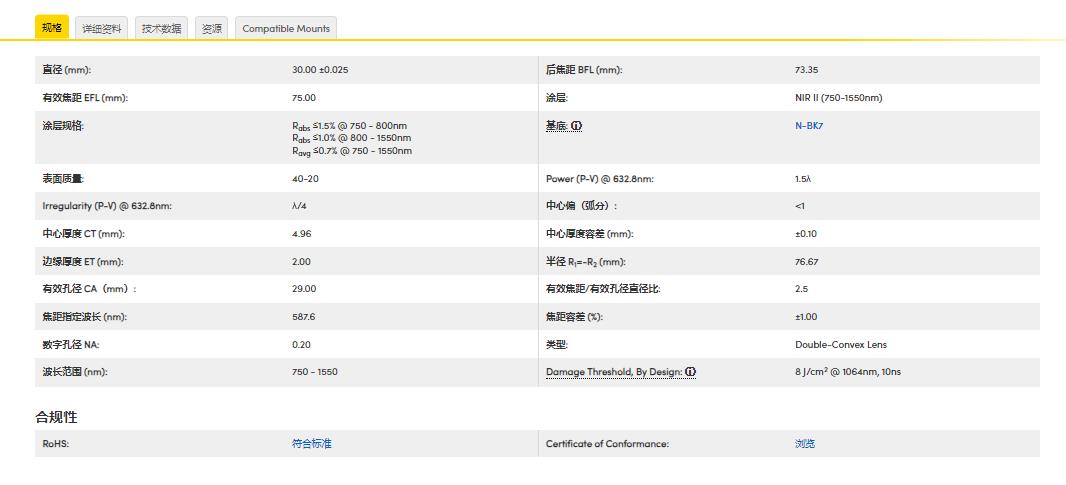The width and height of the screenshot is (1066, 485).
Task: Select the 规格 tab
Action: (51, 27)
